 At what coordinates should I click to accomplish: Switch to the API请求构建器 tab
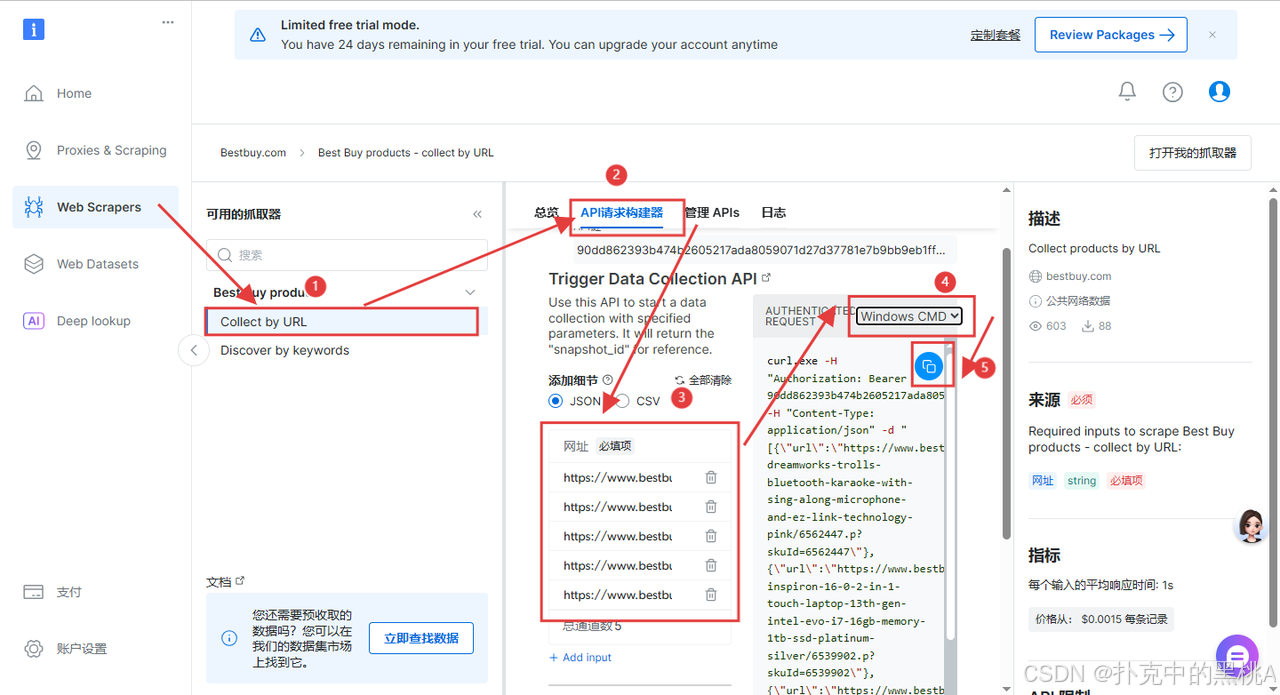622,212
